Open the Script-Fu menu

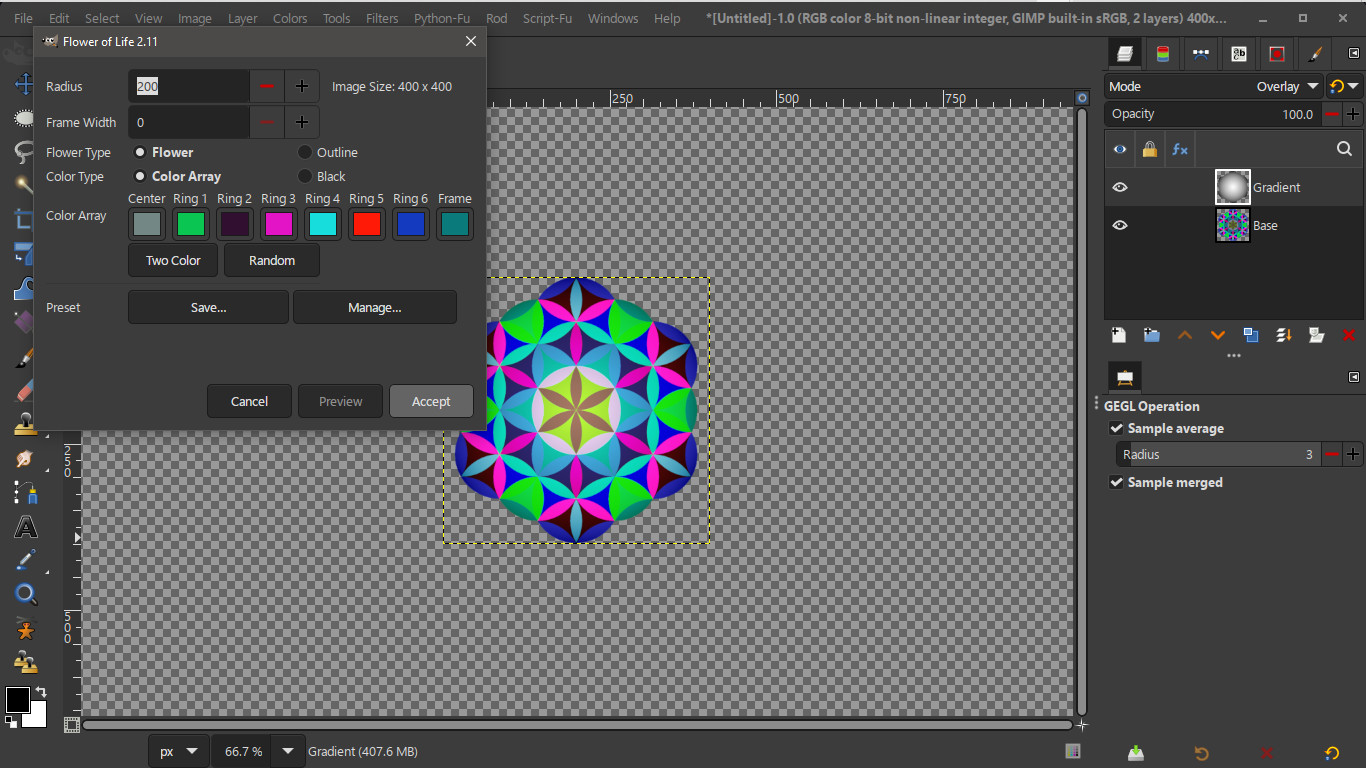(547, 18)
